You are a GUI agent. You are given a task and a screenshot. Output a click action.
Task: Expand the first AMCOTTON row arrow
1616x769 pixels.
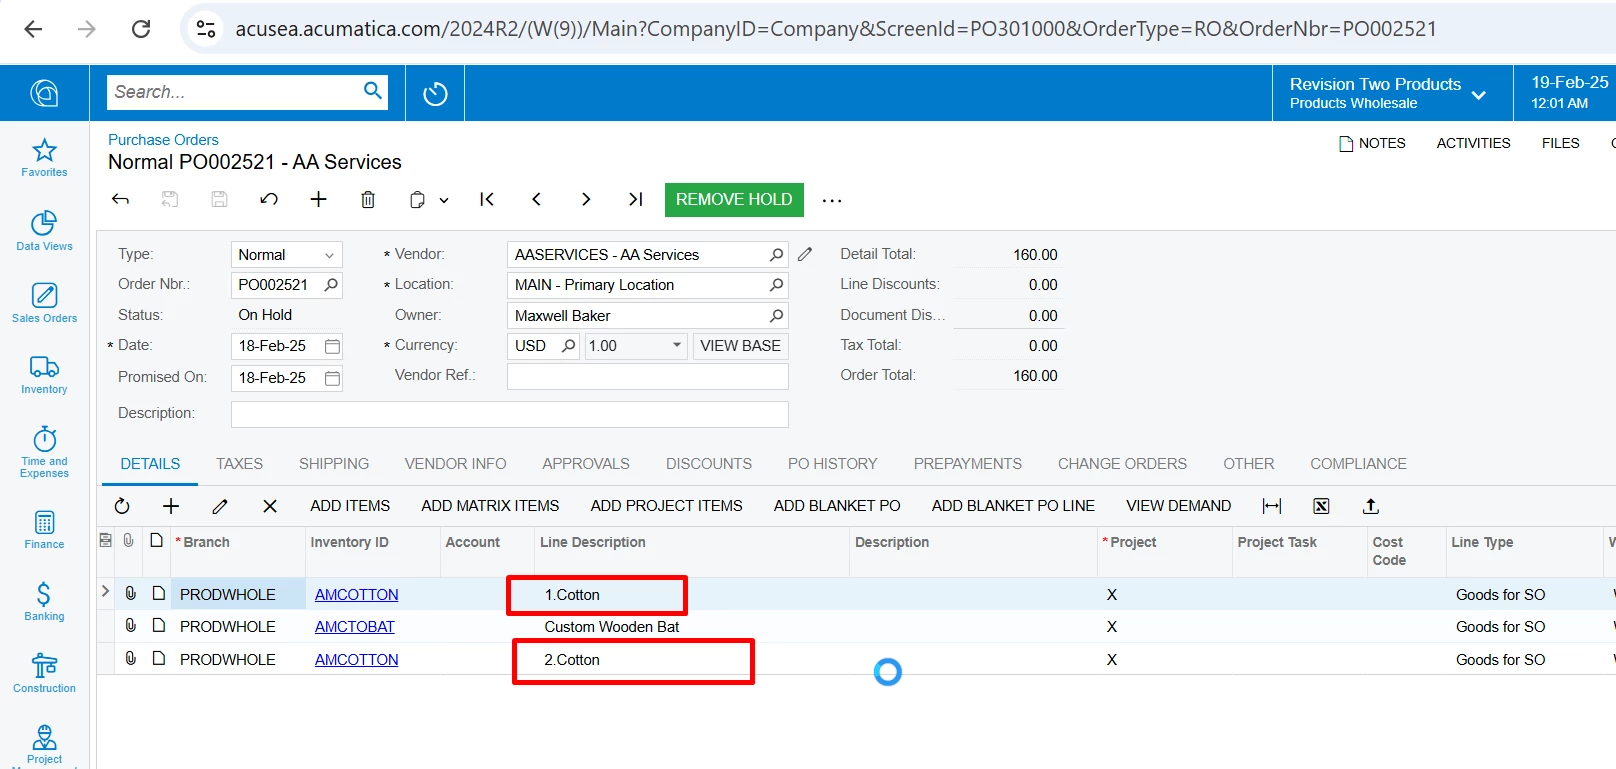click(105, 592)
